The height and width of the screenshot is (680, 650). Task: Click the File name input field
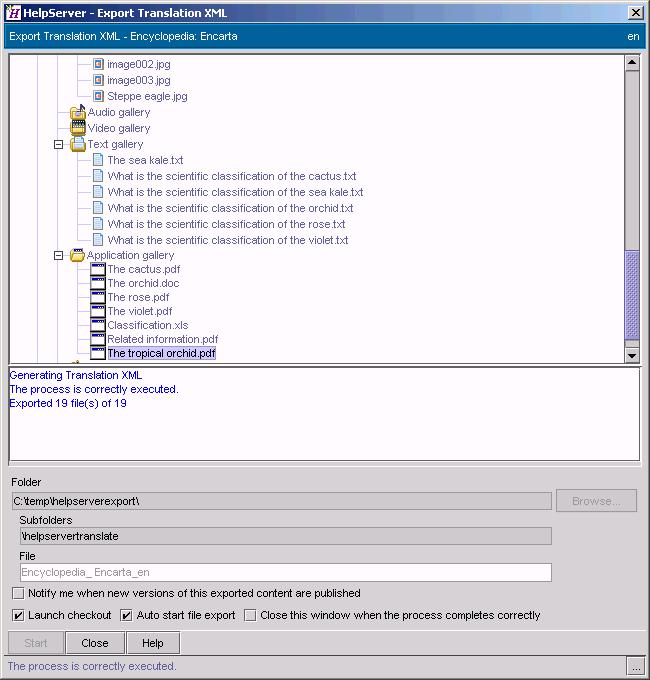tap(286, 572)
